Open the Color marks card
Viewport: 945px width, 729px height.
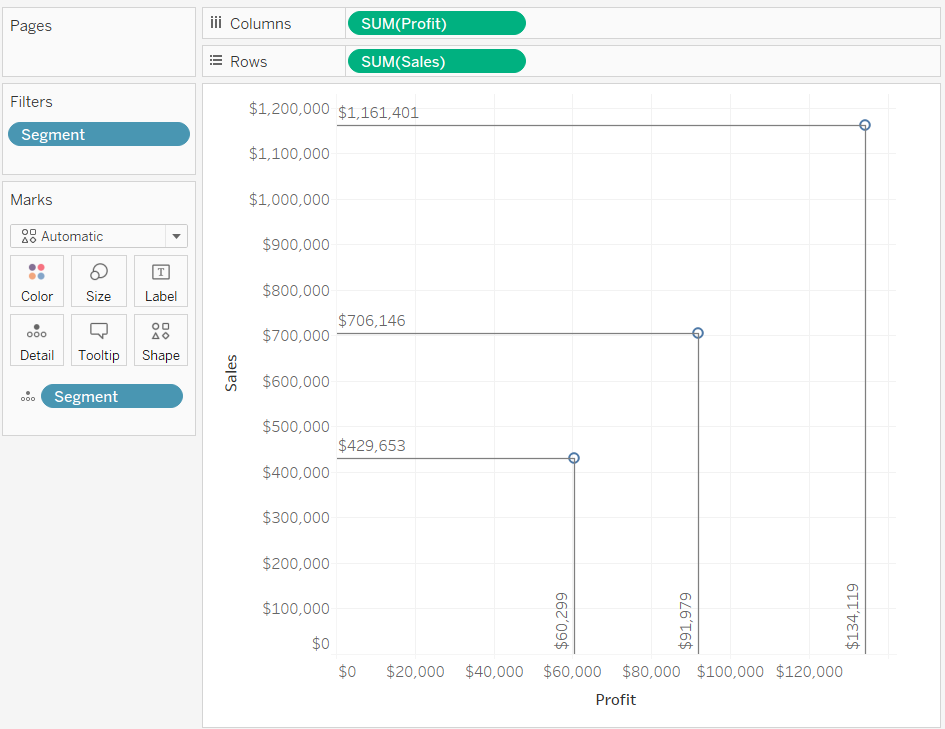tap(37, 281)
